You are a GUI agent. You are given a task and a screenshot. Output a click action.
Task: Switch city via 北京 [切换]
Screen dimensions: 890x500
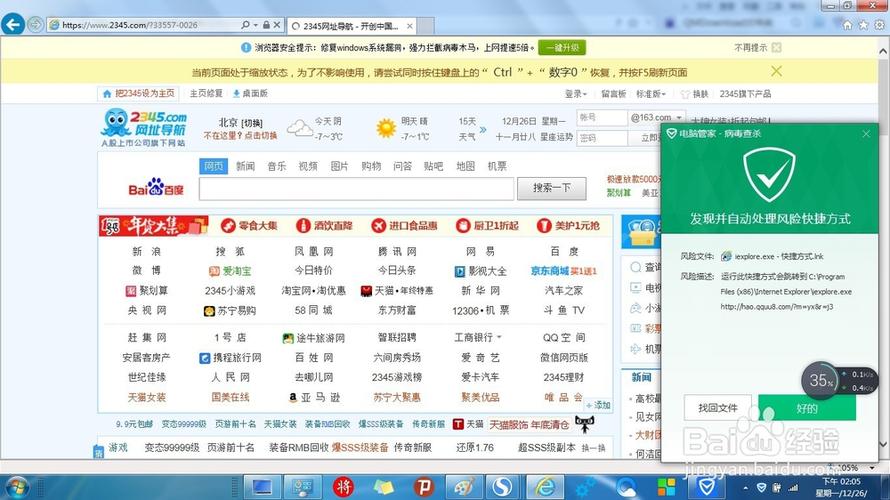click(241, 123)
